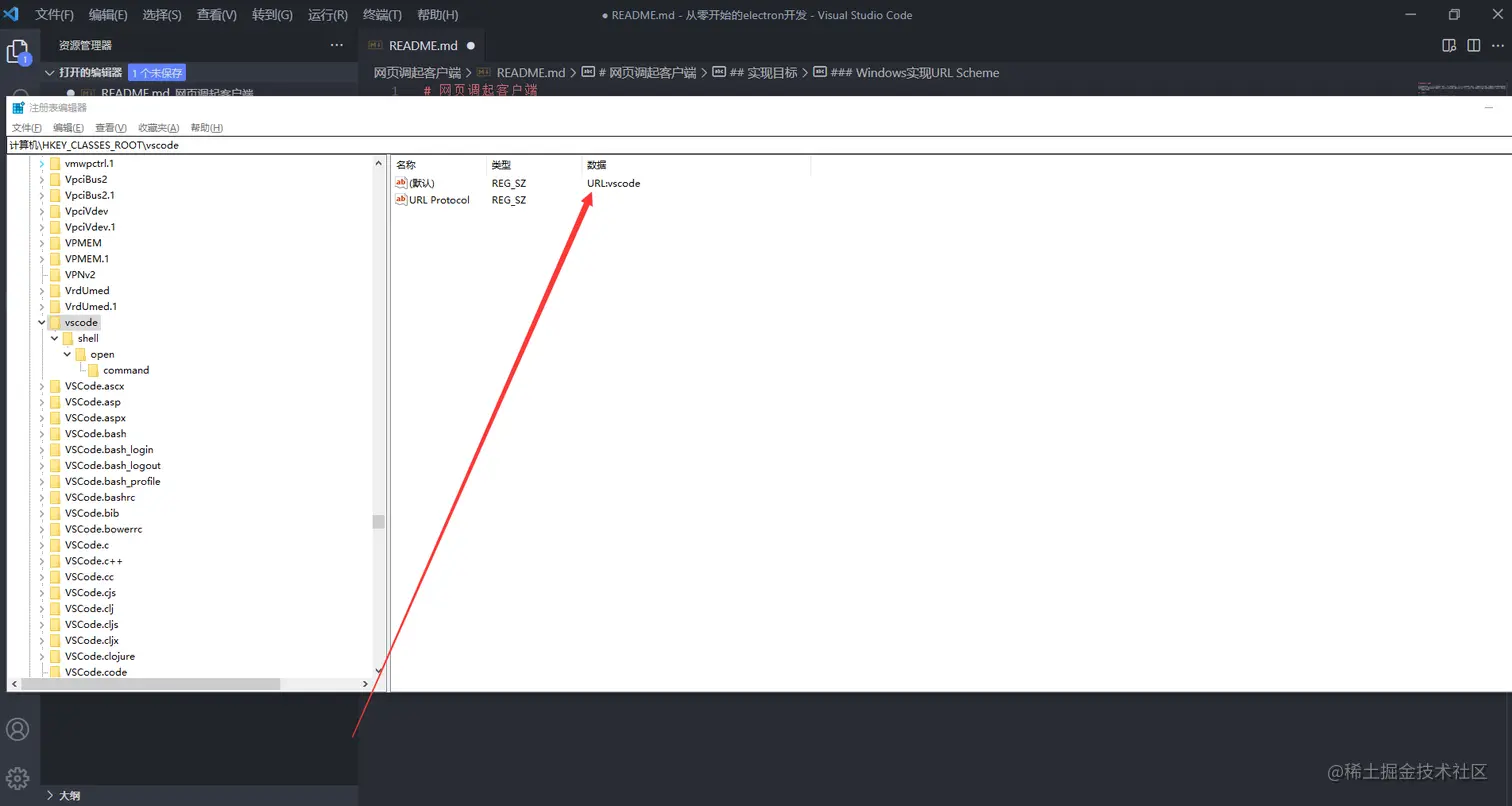The image size is (1512, 806).
Task: Expand the vmwpctrl.1 registry key
Action: pyautogui.click(x=42, y=164)
